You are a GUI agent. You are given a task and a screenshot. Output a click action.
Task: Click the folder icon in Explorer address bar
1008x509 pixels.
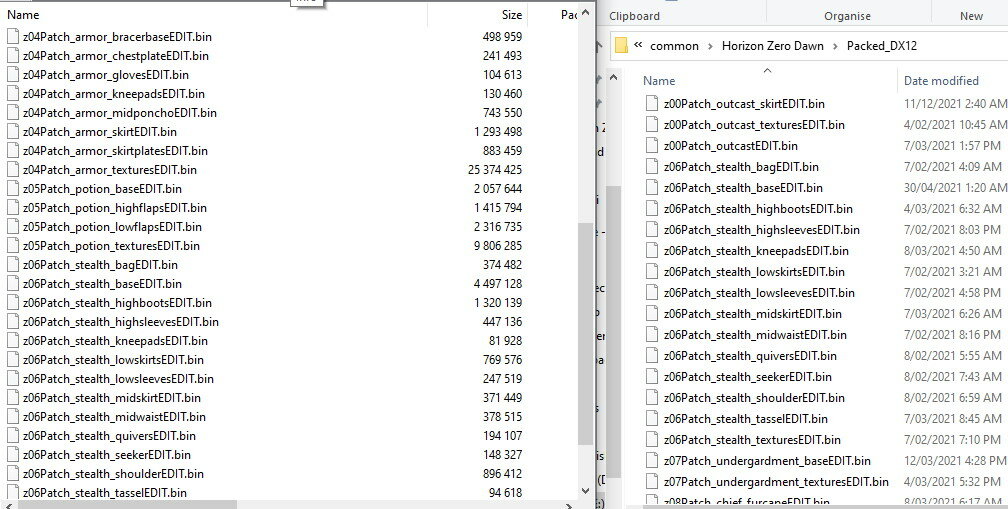[621, 46]
